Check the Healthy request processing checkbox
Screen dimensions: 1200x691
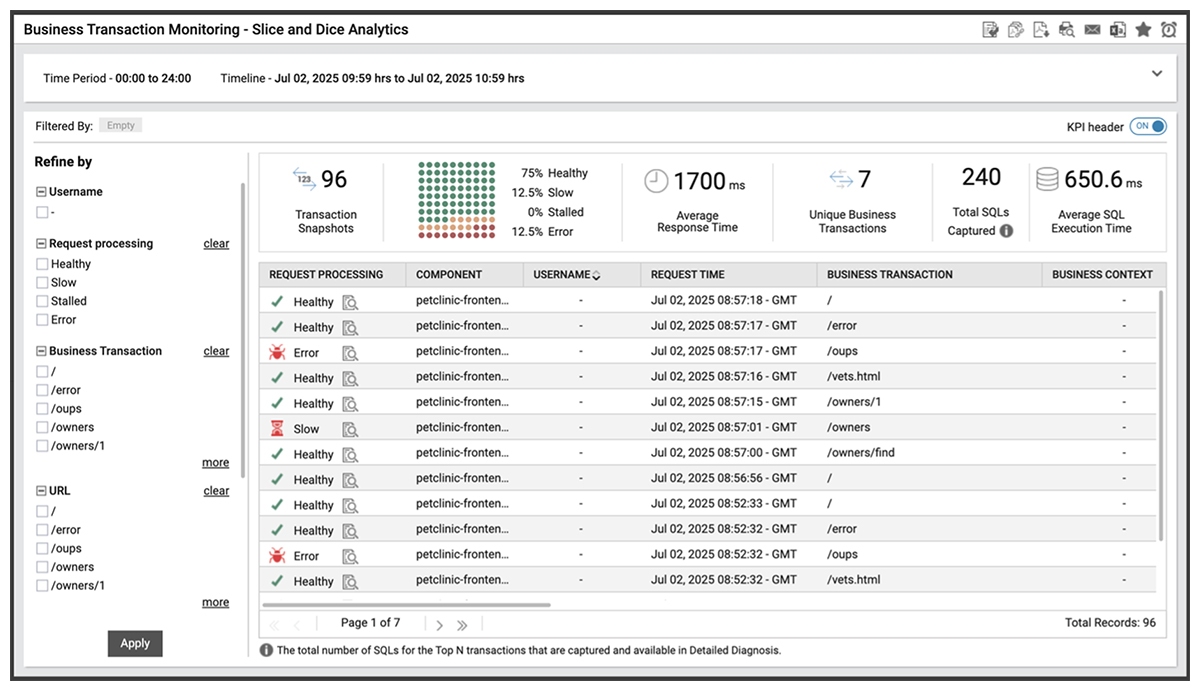(x=42, y=264)
